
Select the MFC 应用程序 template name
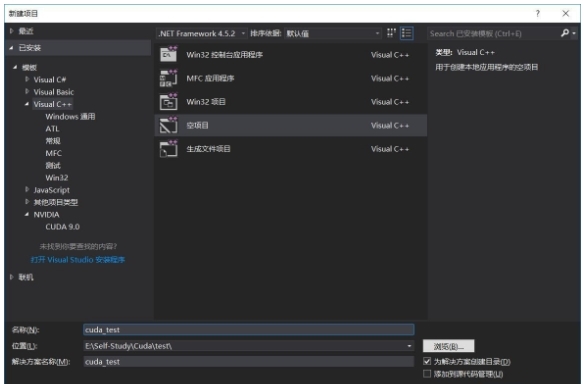click(210, 78)
